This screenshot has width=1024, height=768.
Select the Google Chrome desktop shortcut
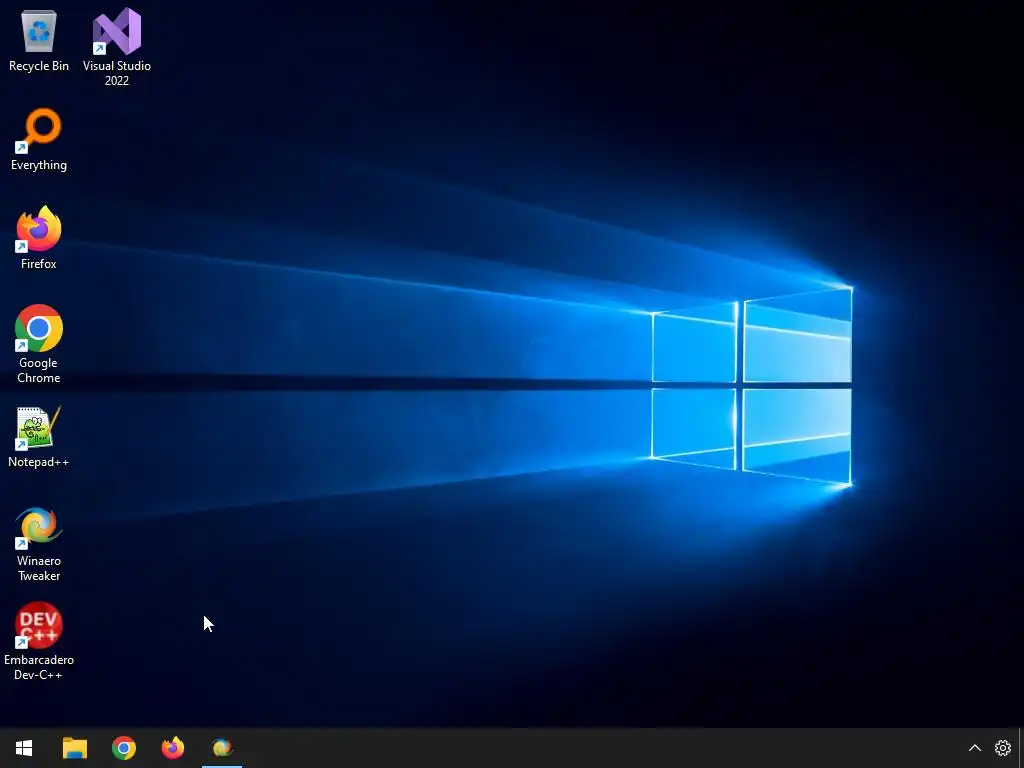tap(39, 344)
